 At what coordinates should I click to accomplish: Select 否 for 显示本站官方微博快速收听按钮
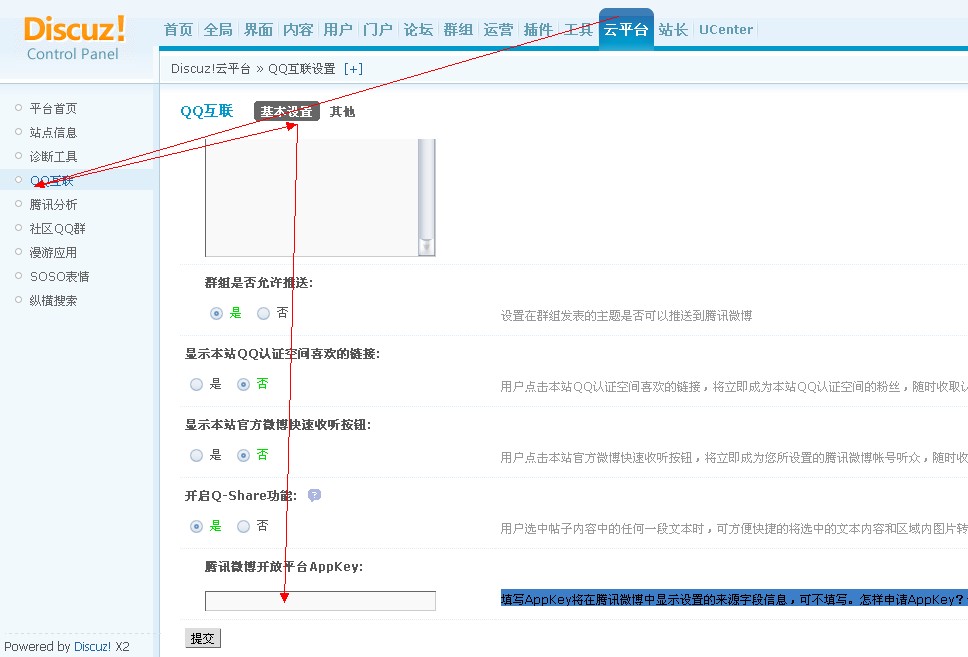(243, 456)
